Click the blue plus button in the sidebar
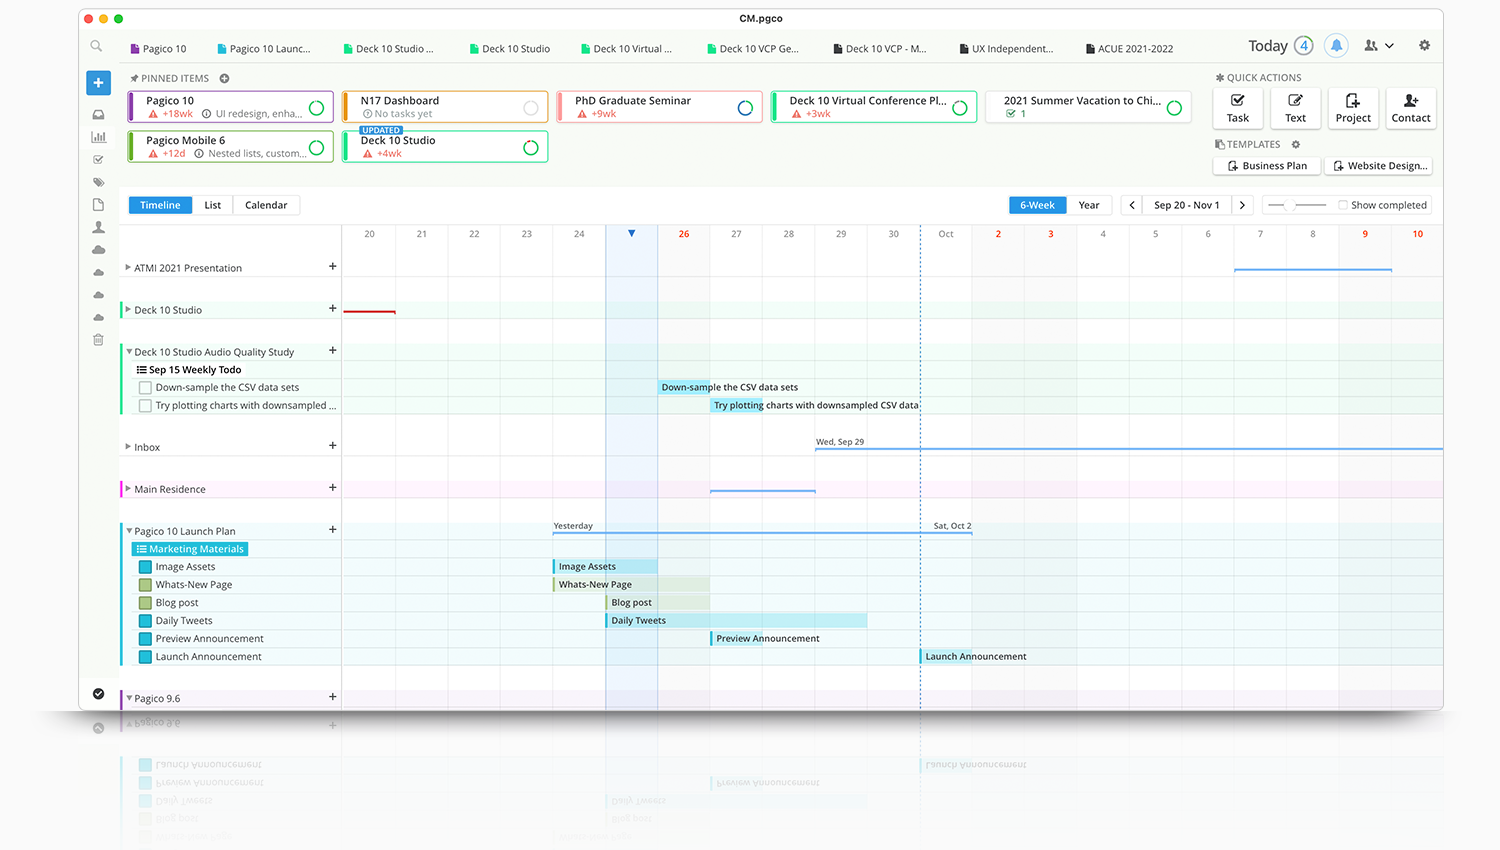Viewport: 1500px width, 850px height. point(98,83)
